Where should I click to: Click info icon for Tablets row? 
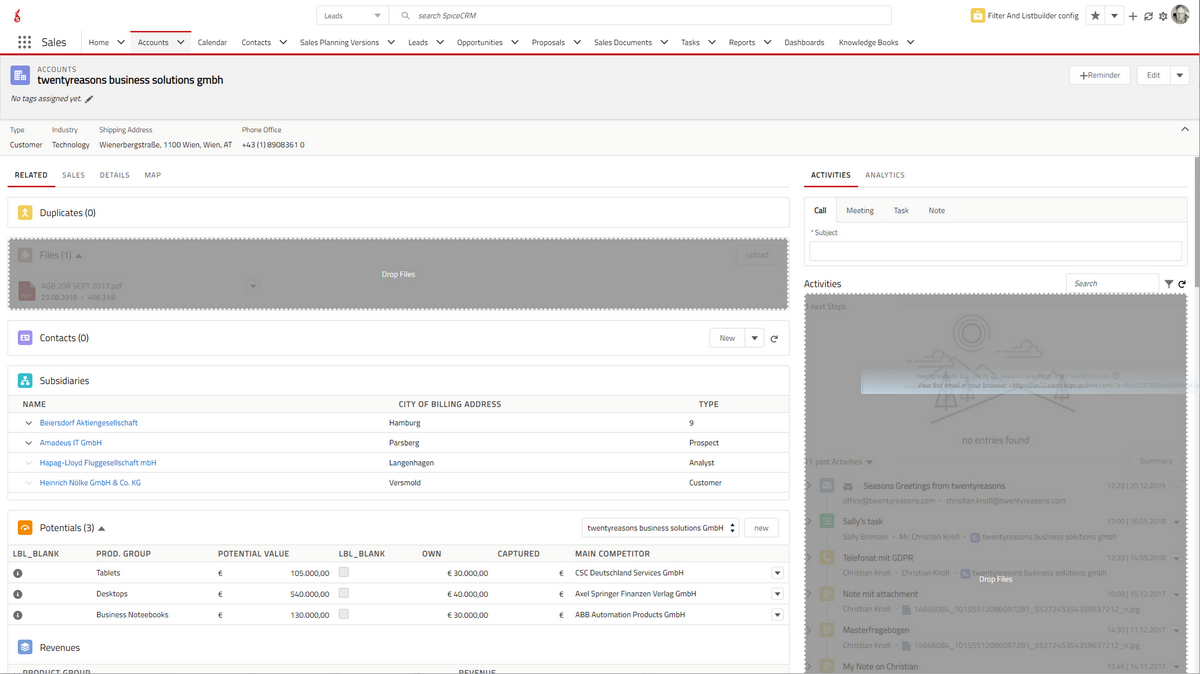18,574
